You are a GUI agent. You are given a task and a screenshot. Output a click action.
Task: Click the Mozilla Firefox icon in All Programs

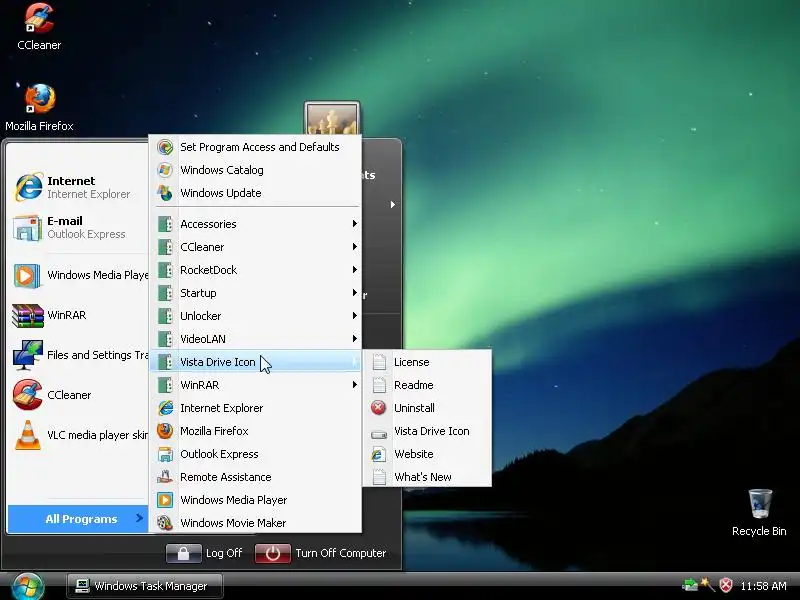165,431
